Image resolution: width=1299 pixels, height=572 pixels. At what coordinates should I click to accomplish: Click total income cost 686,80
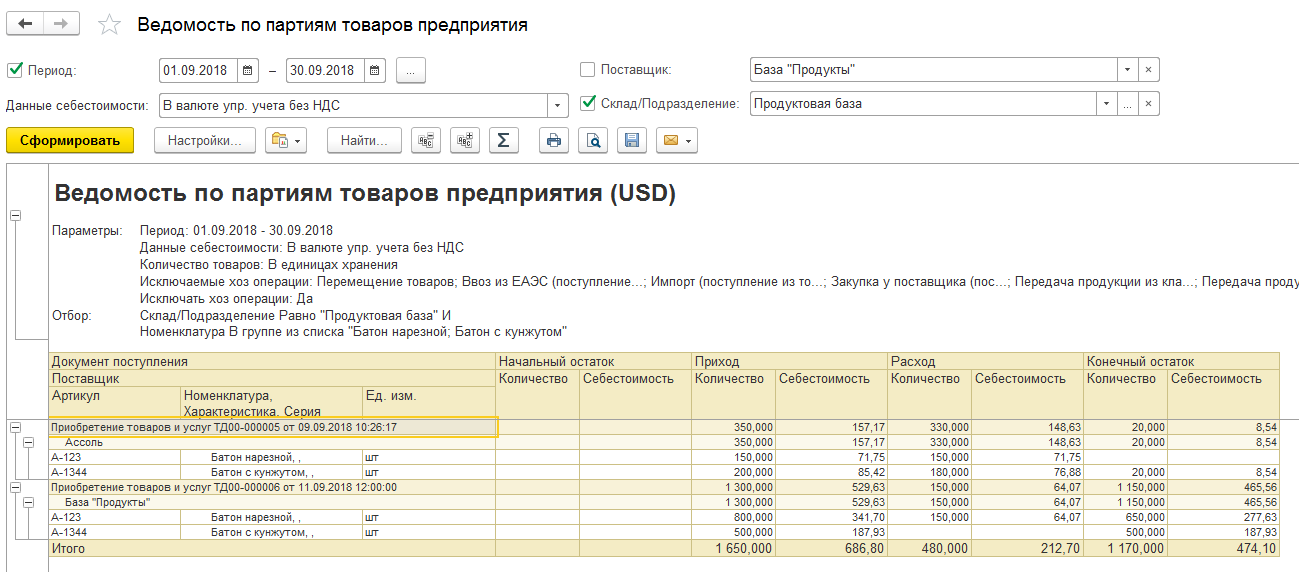coord(832,548)
